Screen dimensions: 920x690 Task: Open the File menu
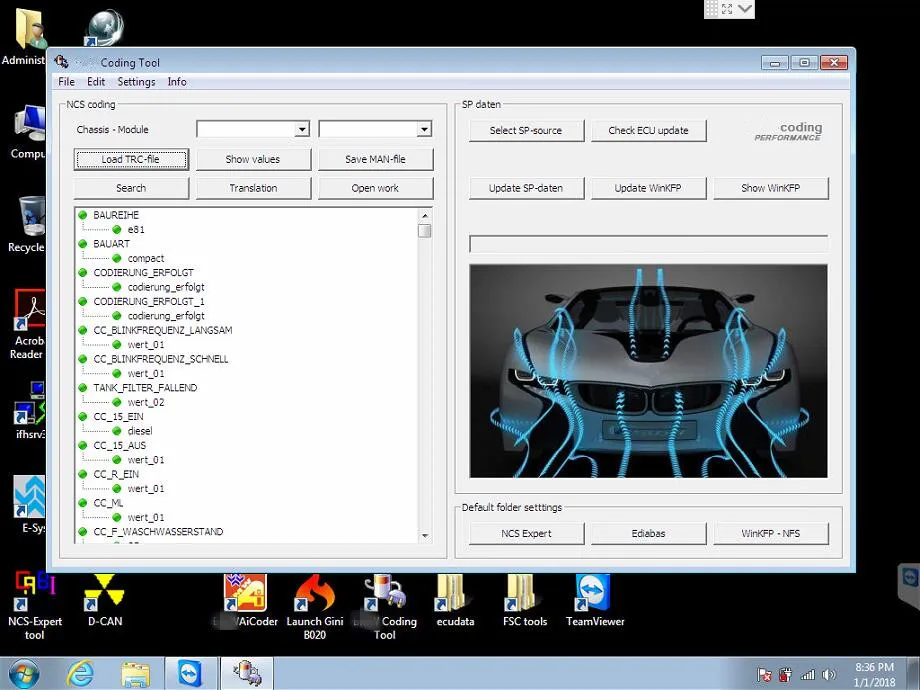[x=66, y=82]
